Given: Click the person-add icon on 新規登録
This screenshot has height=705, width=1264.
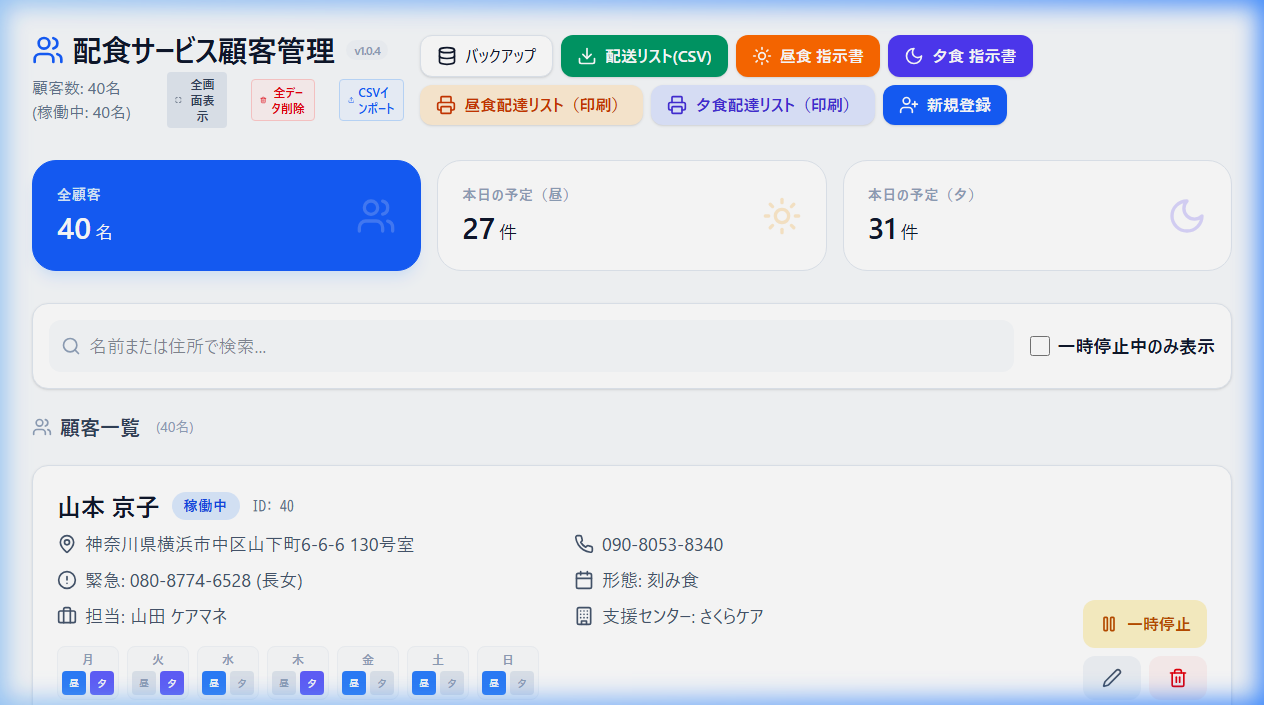Looking at the screenshot, I should point(906,104).
